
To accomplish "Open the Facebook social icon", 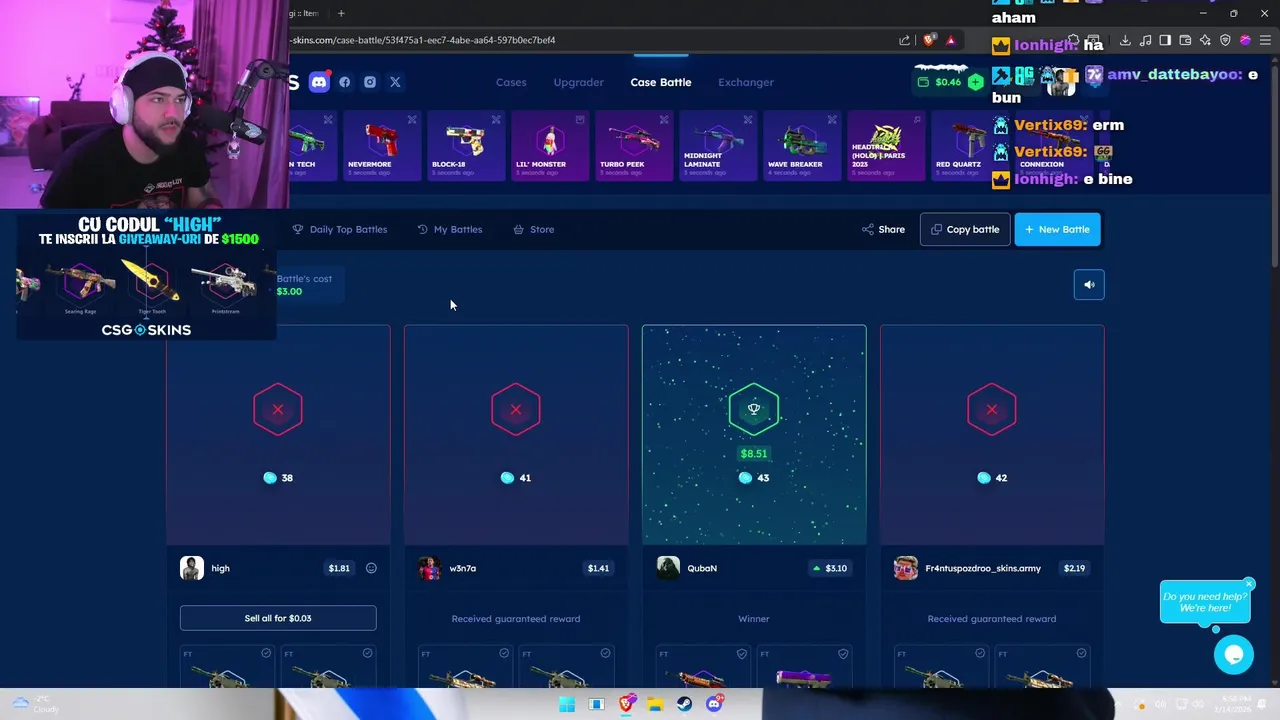I will coord(345,82).
